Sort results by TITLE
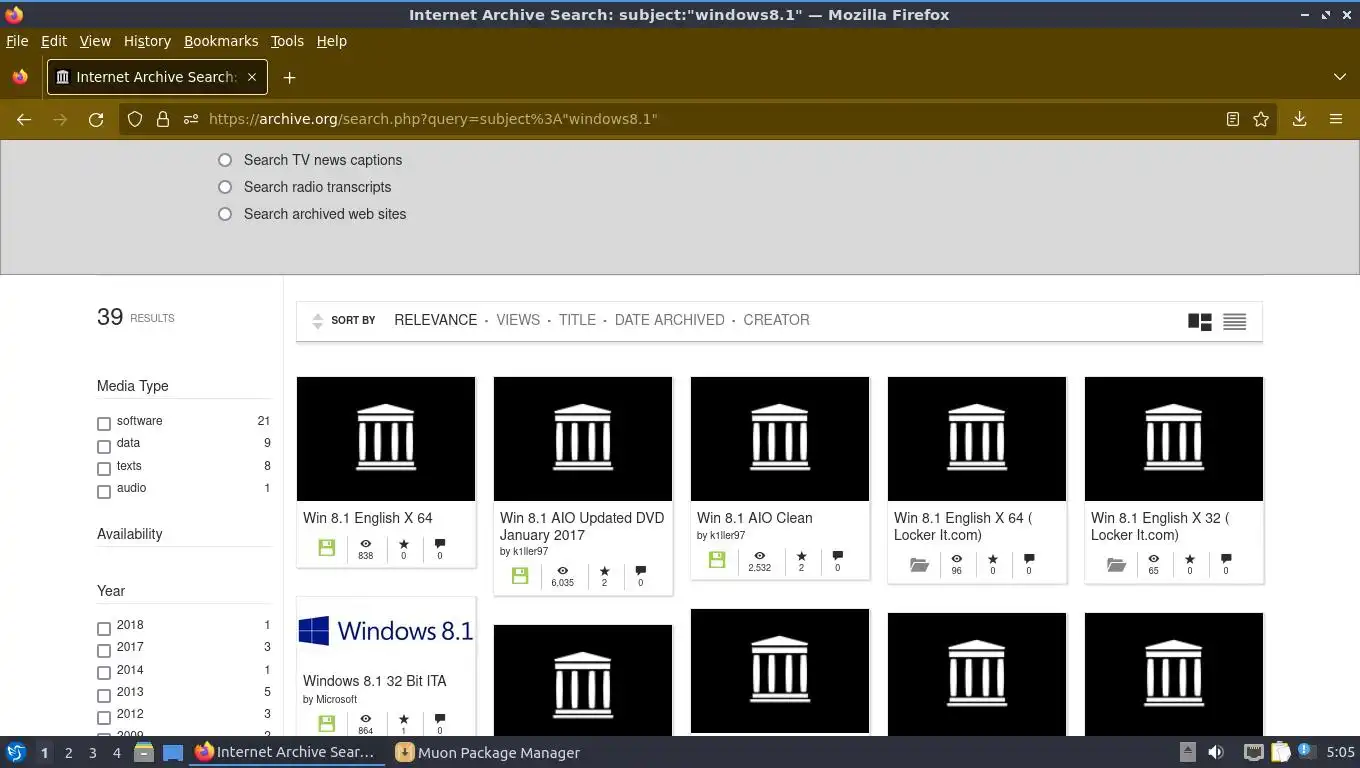Viewport: 1360px width, 768px height. pyautogui.click(x=577, y=320)
